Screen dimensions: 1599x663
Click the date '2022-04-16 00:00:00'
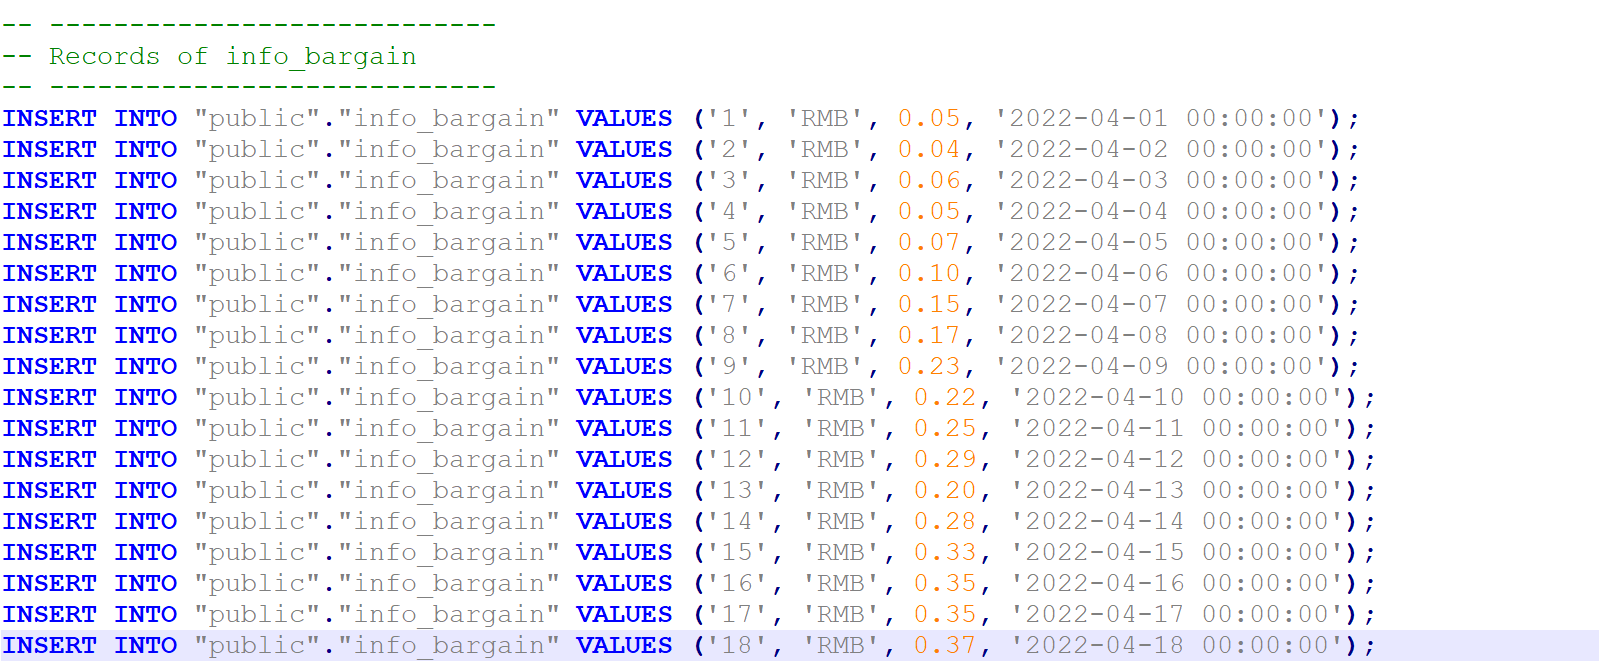click(1179, 583)
